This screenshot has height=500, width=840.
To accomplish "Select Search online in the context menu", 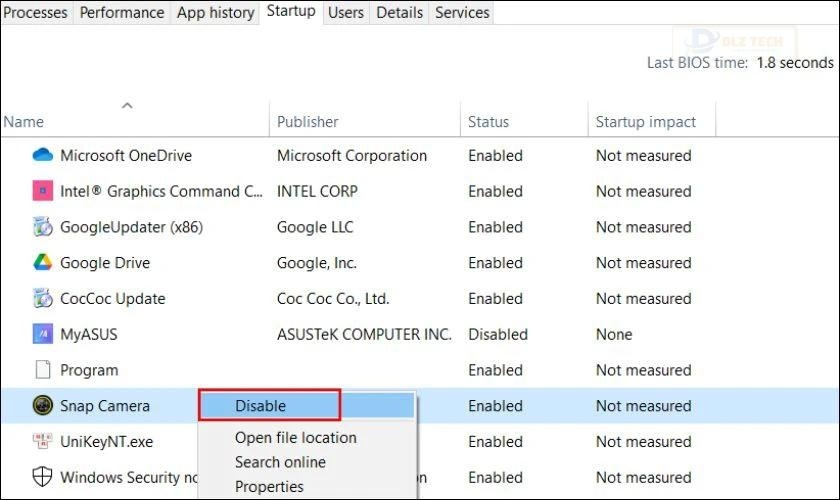I will (x=280, y=462).
